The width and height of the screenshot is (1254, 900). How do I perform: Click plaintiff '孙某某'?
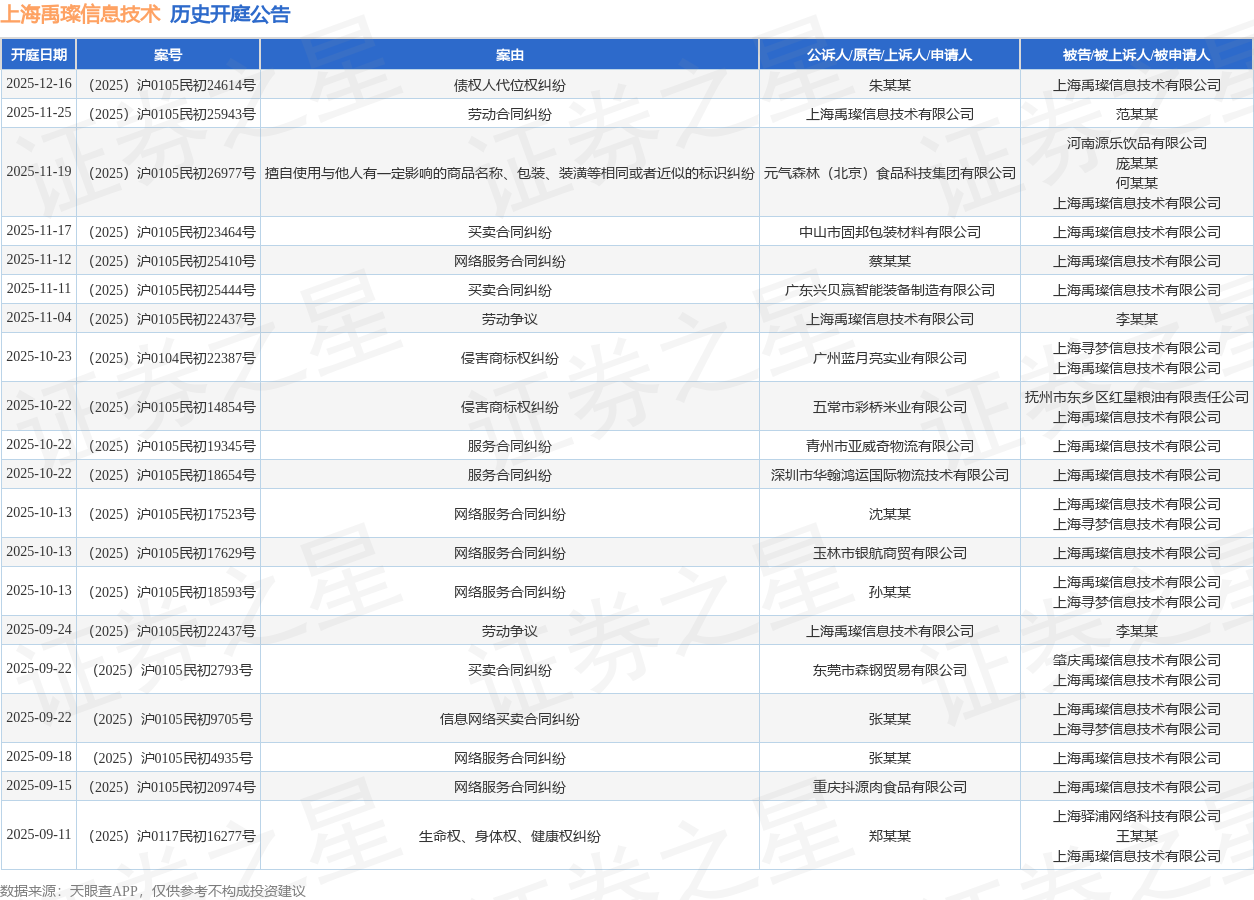point(890,592)
